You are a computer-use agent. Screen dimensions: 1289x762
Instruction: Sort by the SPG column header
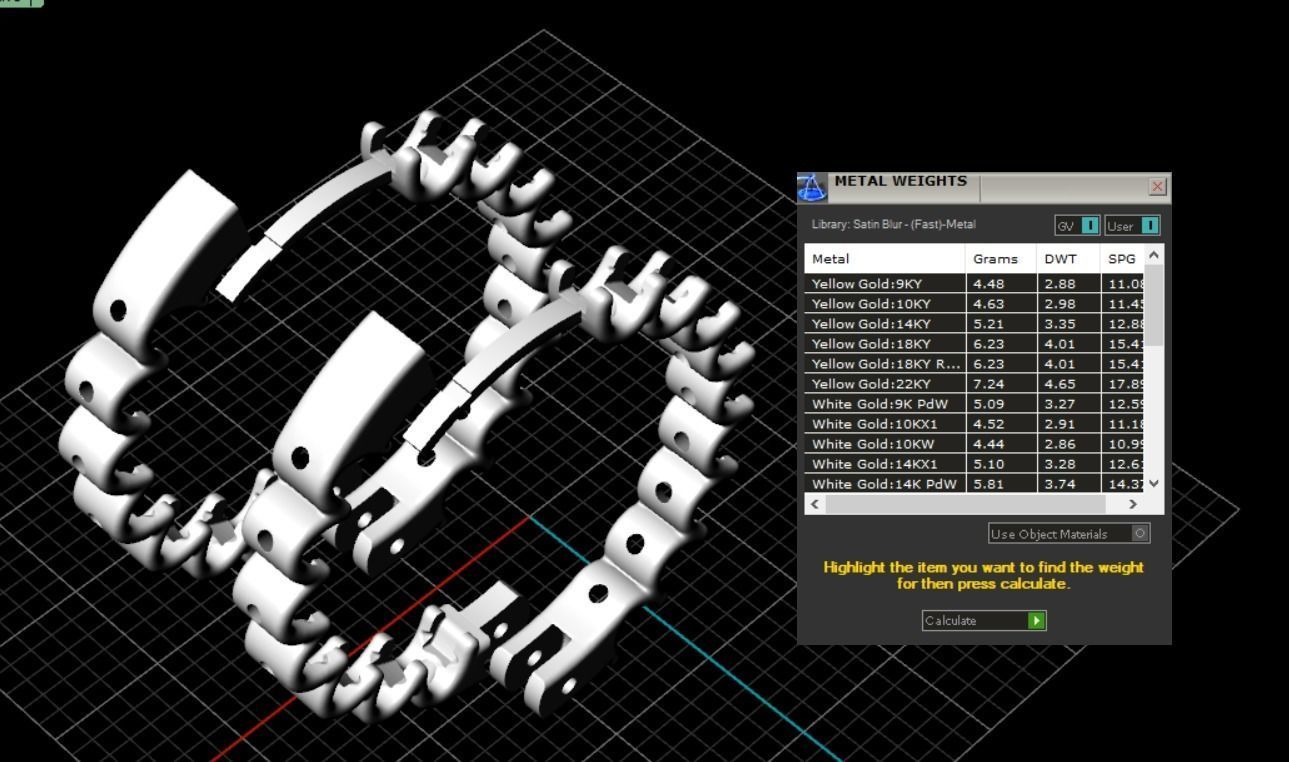1122,259
